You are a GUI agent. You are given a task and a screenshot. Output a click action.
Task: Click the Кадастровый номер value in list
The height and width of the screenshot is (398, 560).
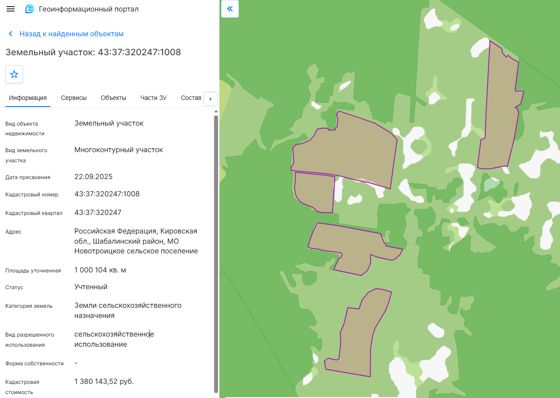pyautogui.click(x=107, y=194)
